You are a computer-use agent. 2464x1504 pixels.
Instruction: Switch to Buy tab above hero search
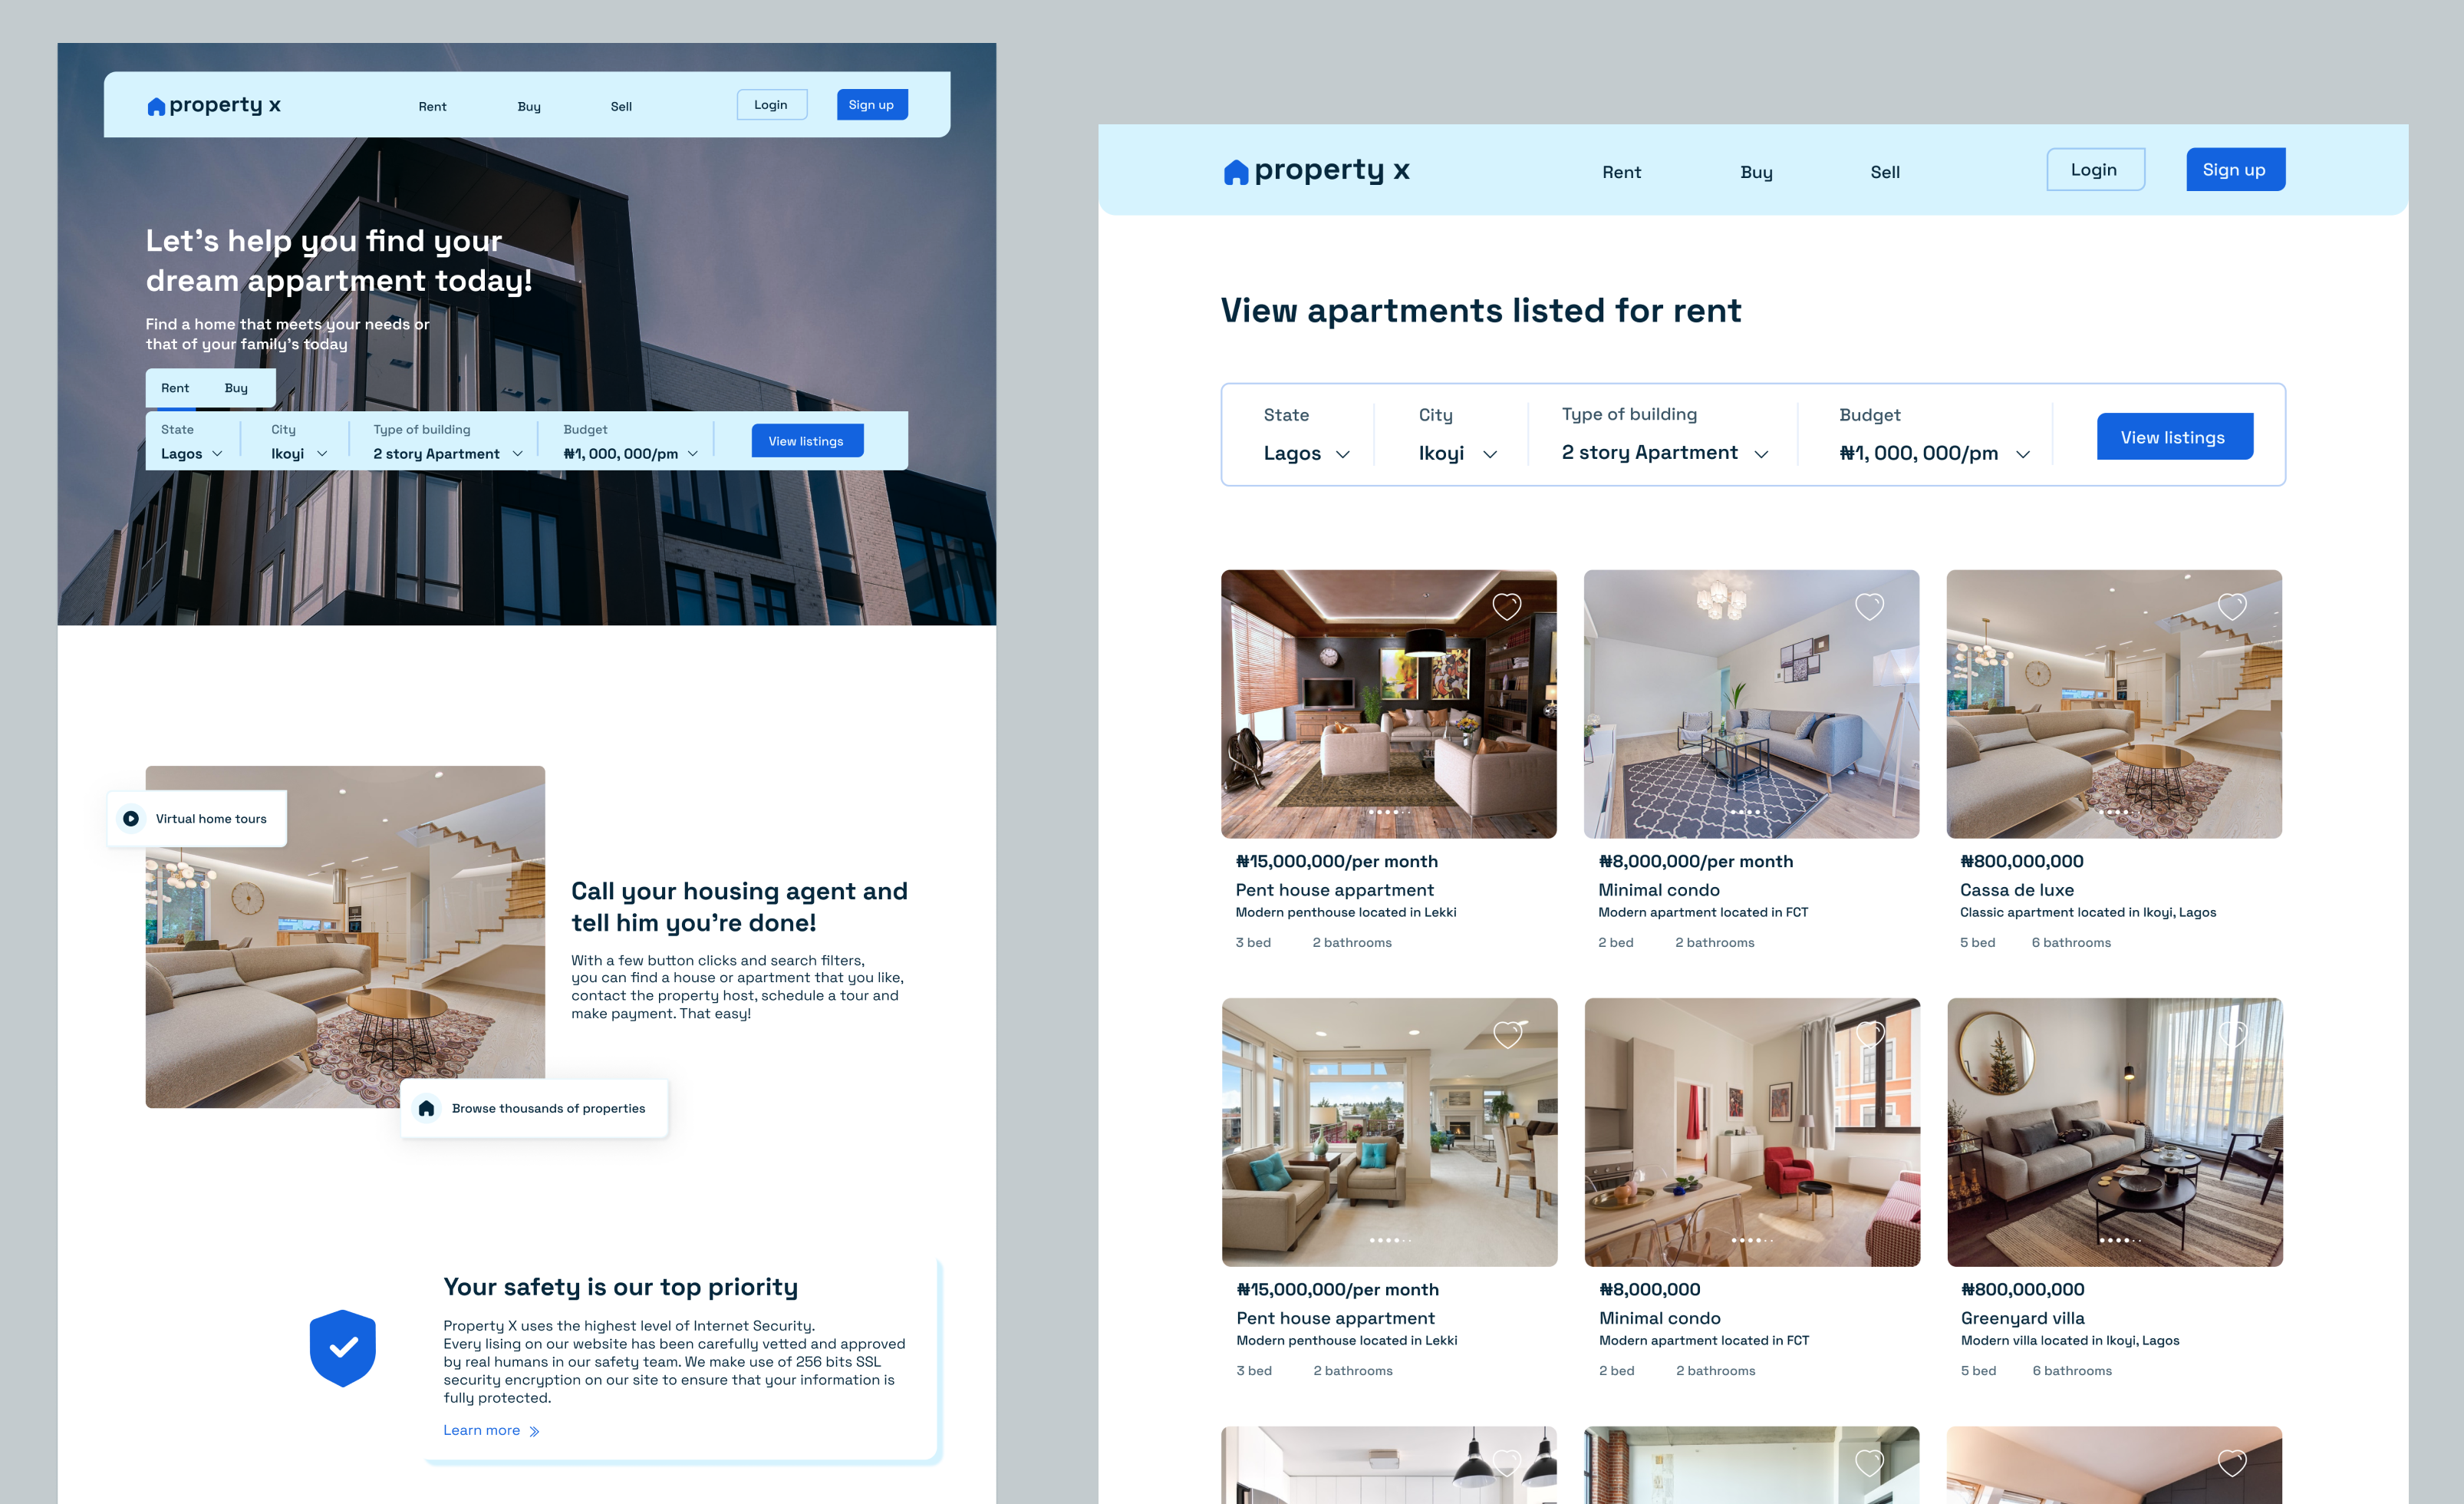click(236, 388)
